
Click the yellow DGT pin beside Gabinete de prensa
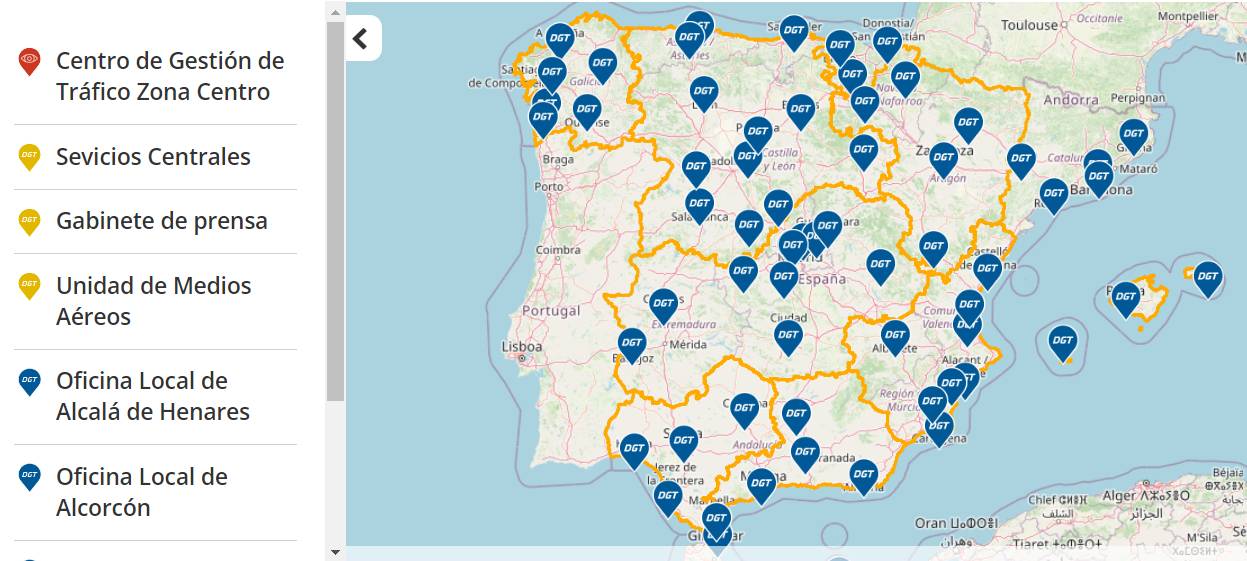tap(30, 221)
